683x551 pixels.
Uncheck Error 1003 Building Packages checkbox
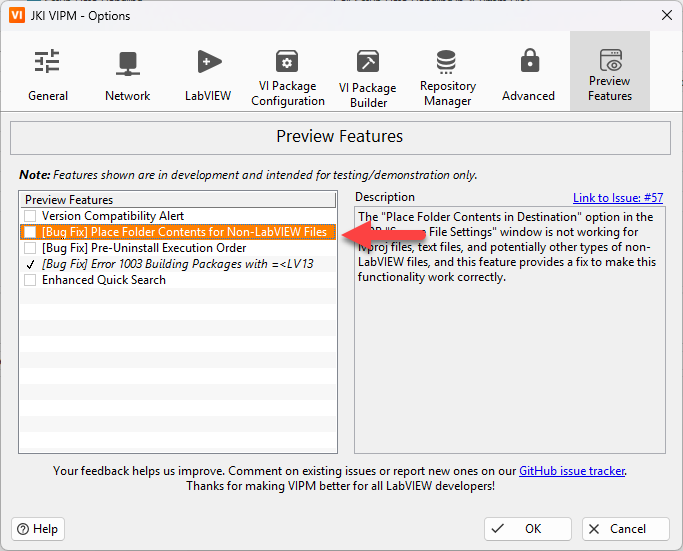pyautogui.click(x=31, y=264)
